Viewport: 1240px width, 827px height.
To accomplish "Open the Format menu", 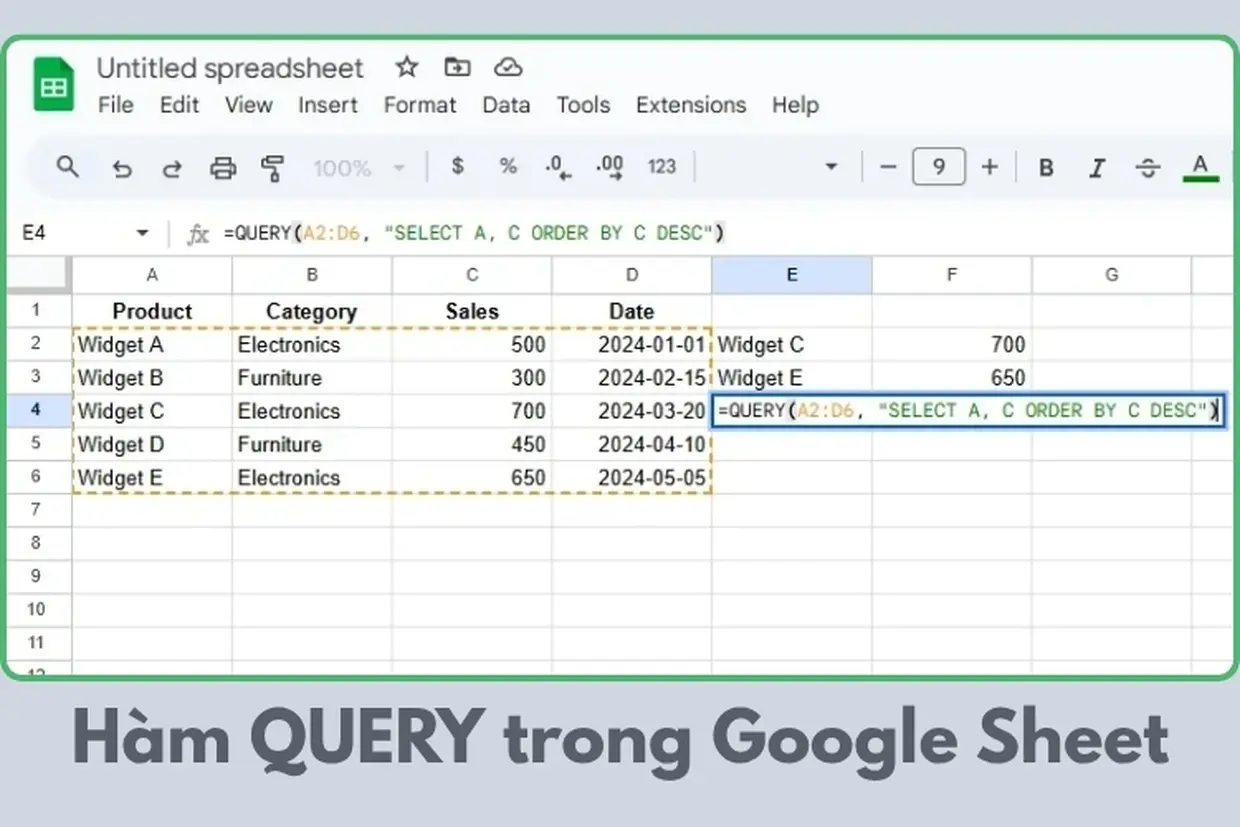I will tap(420, 105).
